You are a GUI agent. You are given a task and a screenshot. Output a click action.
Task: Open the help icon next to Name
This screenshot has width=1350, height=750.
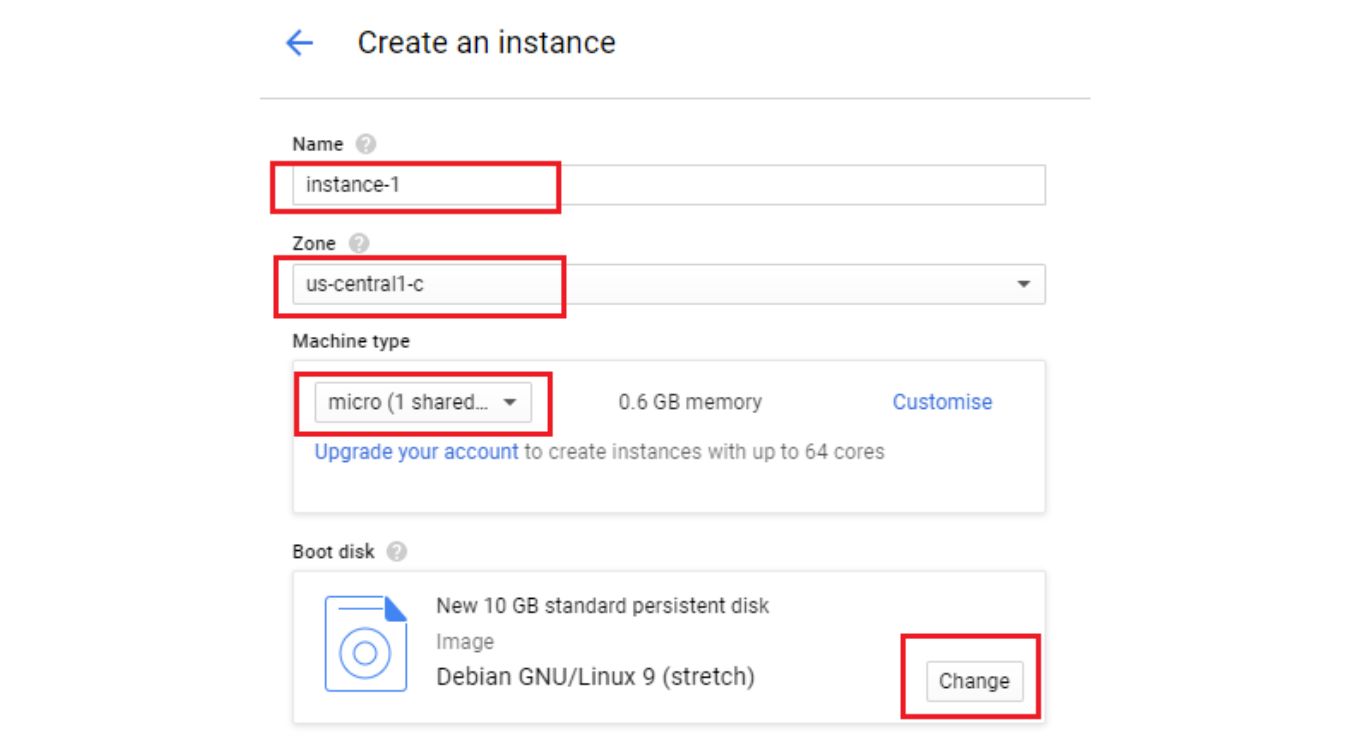coord(365,144)
